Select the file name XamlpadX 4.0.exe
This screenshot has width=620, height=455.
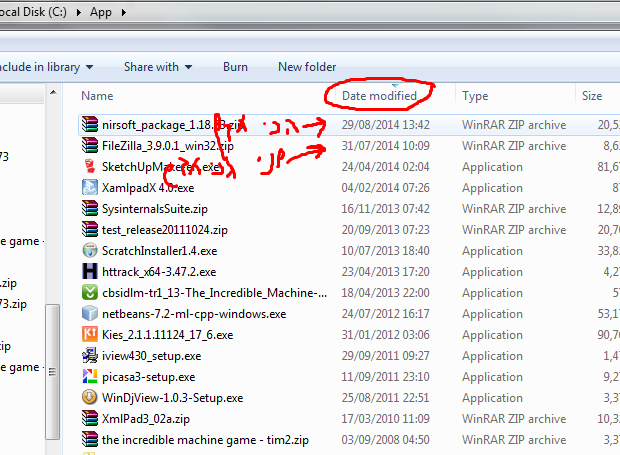point(148,188)
